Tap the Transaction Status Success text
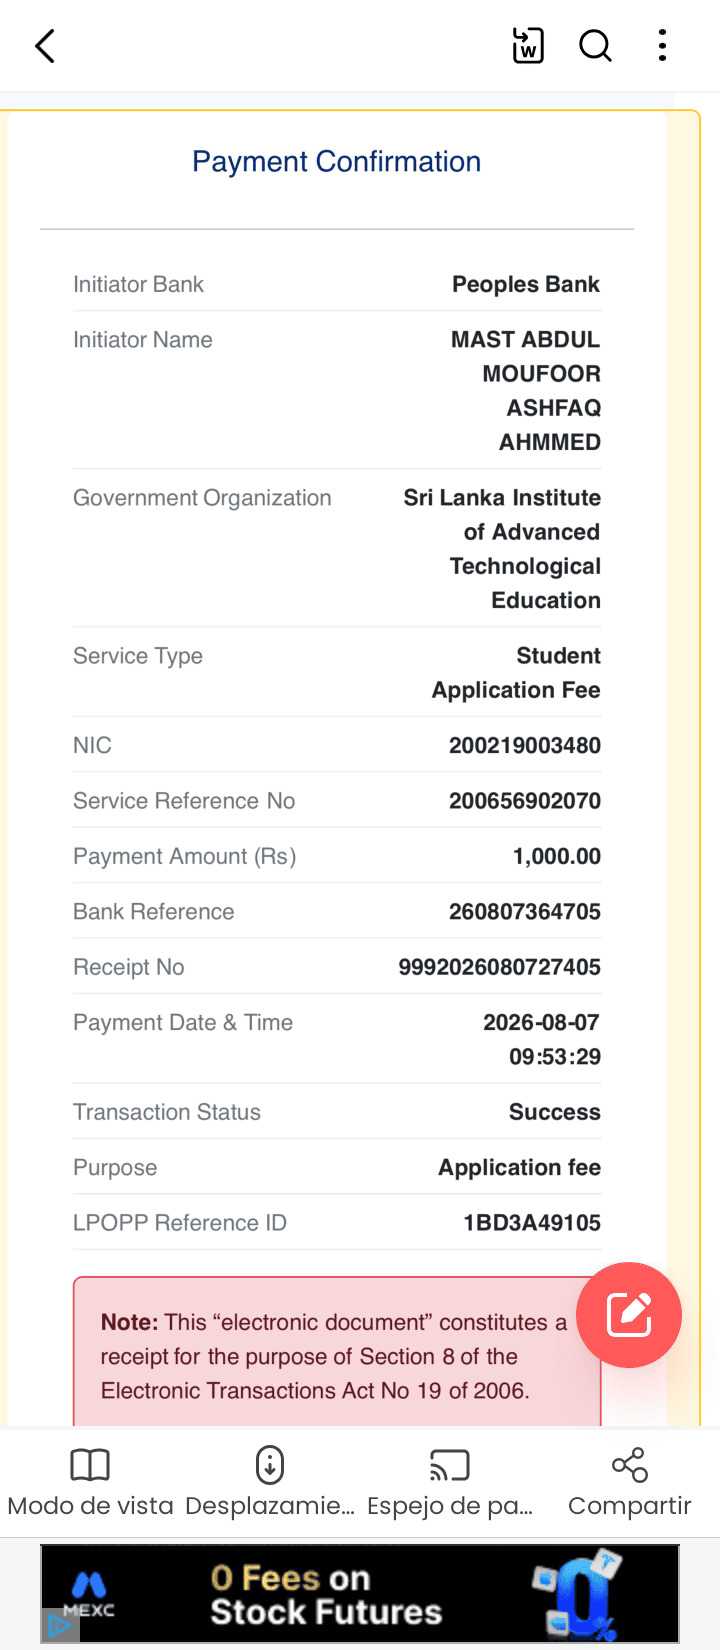This screenshot has height=1650, width=720. coord(555,1111)
